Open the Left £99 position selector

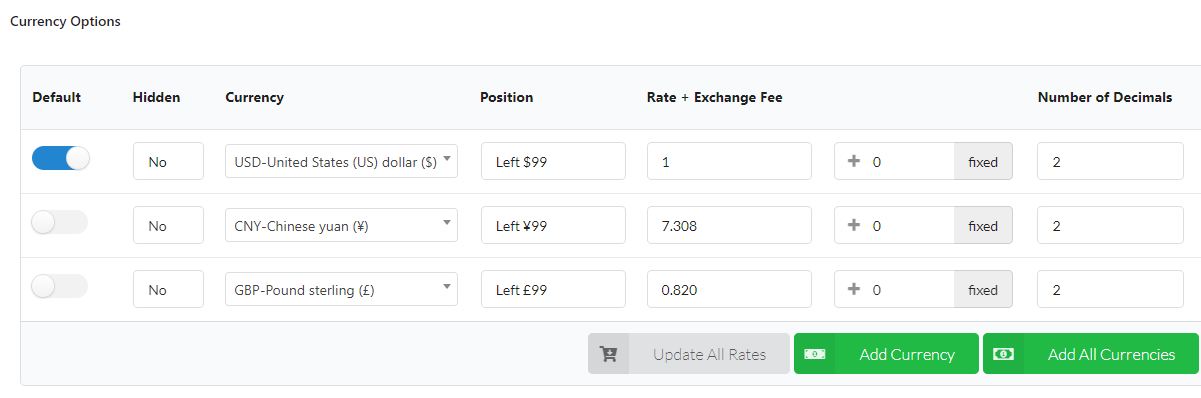point(553,290)
